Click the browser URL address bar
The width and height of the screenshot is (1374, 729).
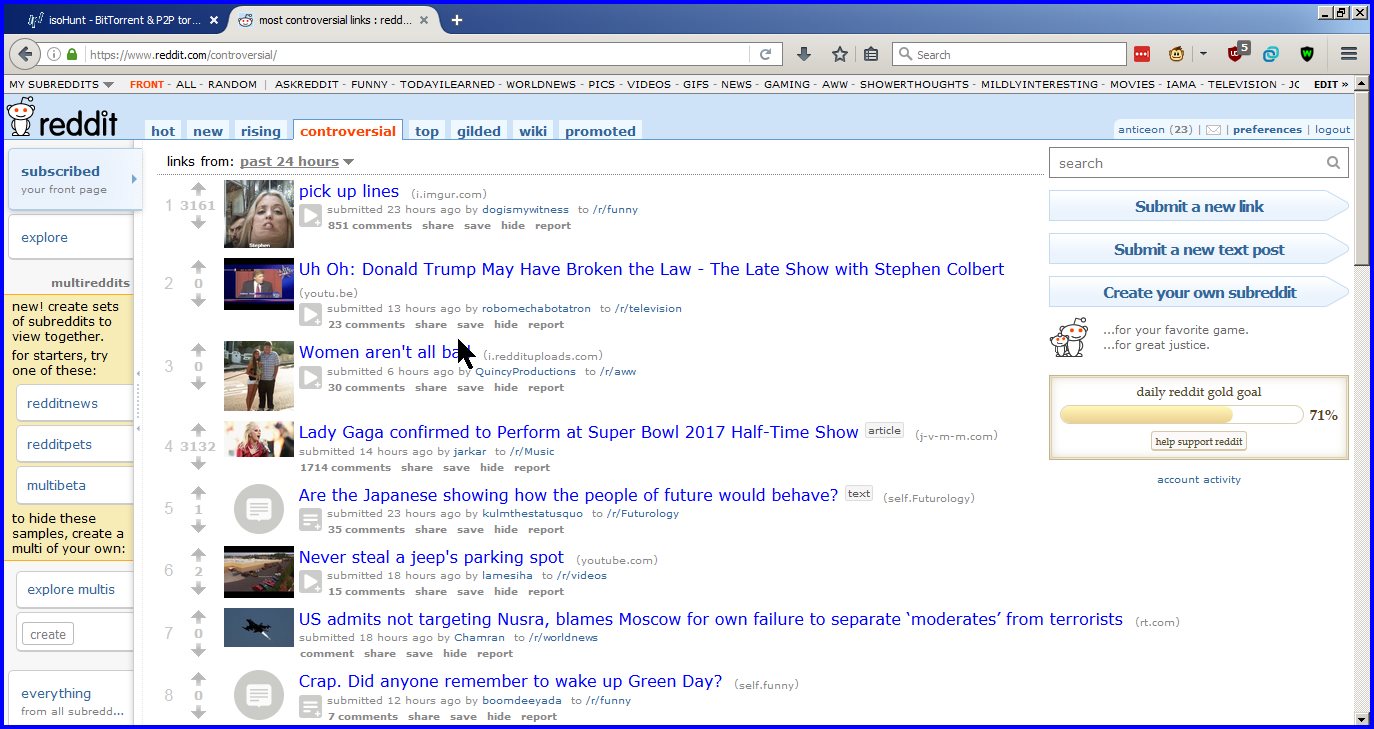point(416,54)
